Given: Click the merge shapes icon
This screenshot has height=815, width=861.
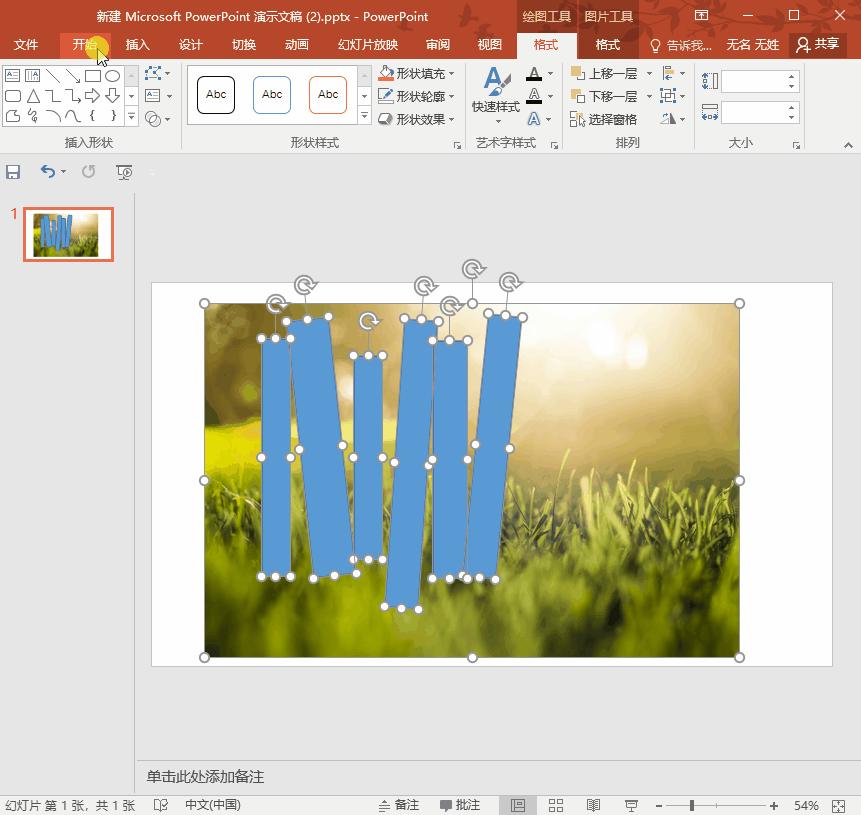Looking at the screenshot, I should tap(153, 119).
